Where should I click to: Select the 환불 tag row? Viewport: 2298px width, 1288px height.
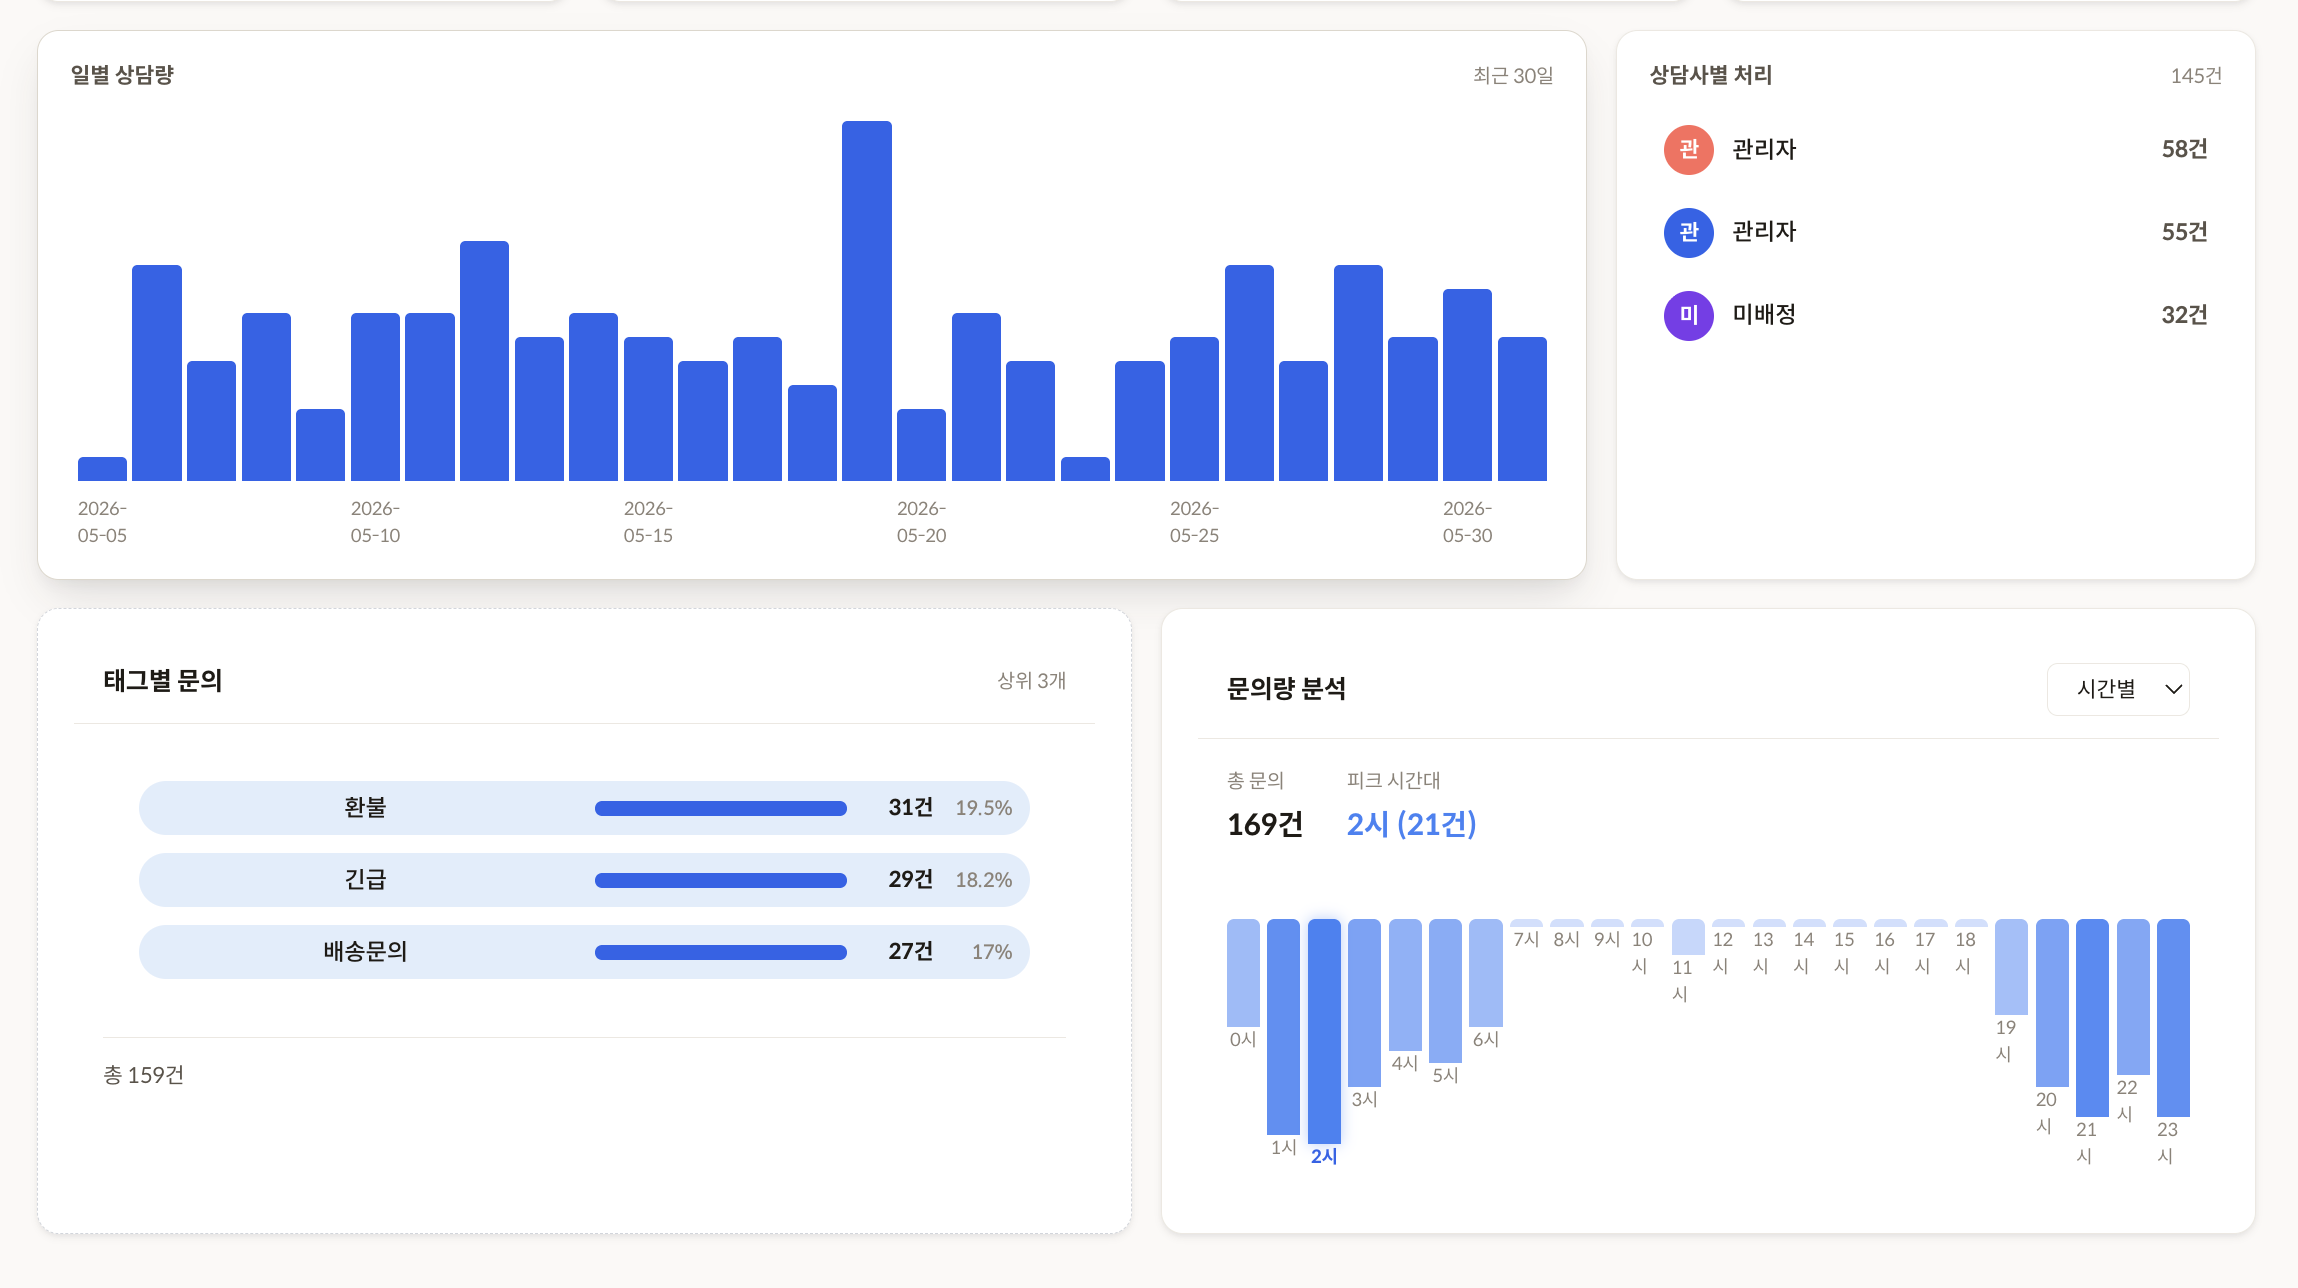coord(584,808)
